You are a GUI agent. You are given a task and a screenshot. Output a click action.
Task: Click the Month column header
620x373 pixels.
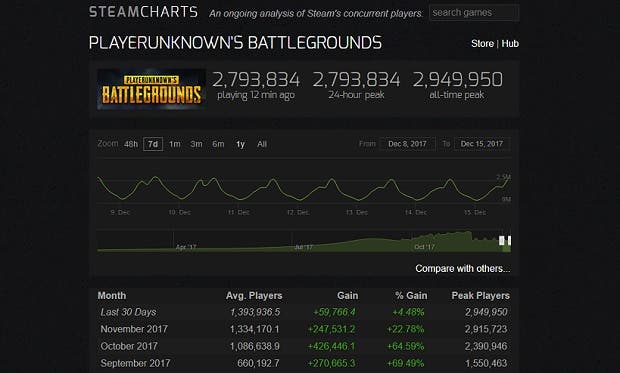(x=112, y=295)
